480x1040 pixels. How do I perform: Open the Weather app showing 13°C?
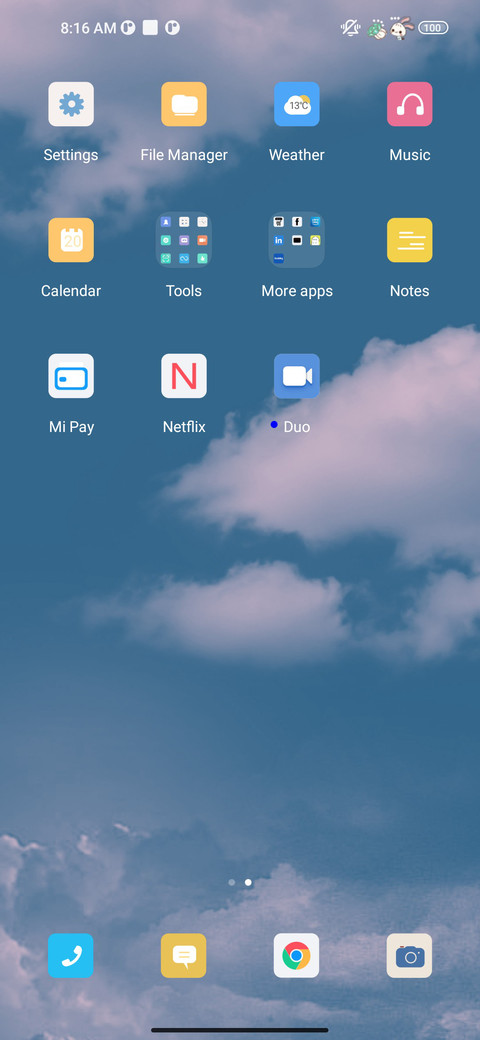pos(296,104)
